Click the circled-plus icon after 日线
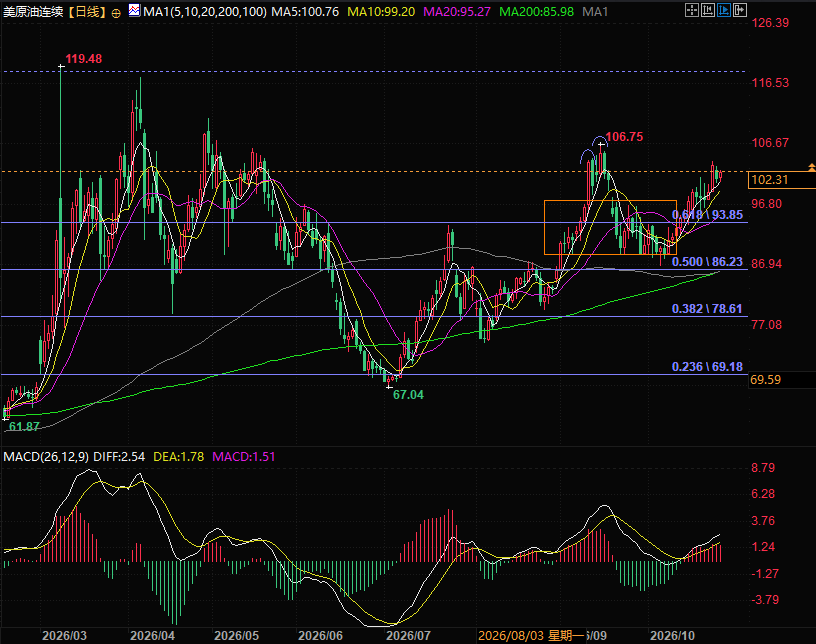Screen dimensions: 816x644 click(x=116, y=12)
